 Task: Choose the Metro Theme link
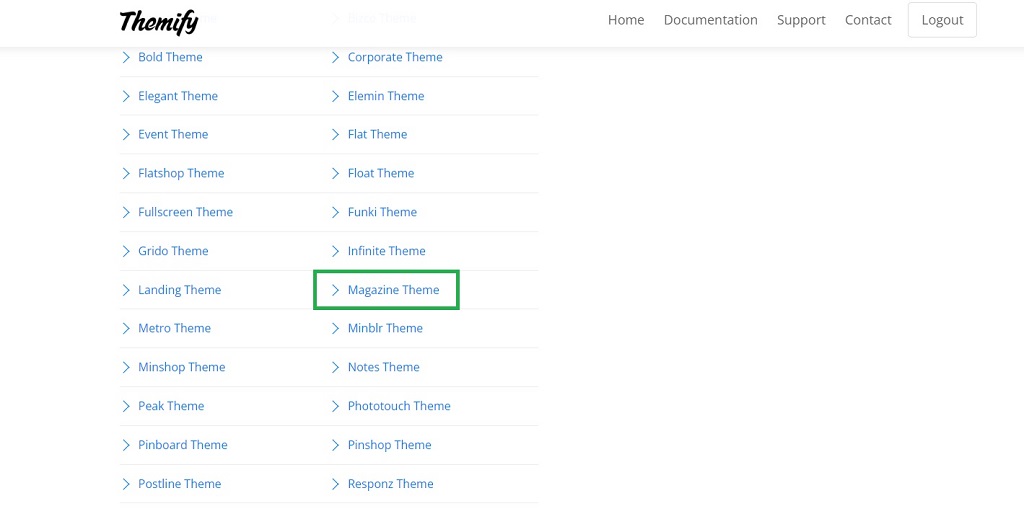pos(174,329)
